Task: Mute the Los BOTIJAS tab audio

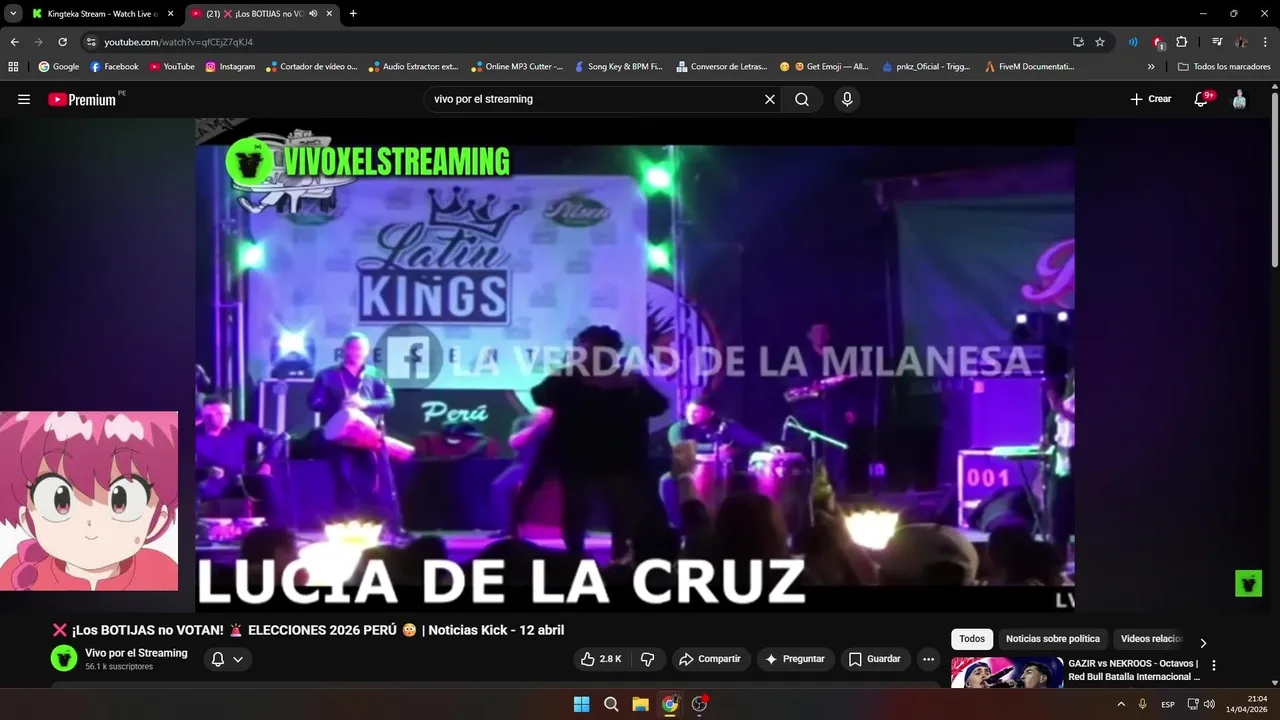Action: (x=313, y=14)
